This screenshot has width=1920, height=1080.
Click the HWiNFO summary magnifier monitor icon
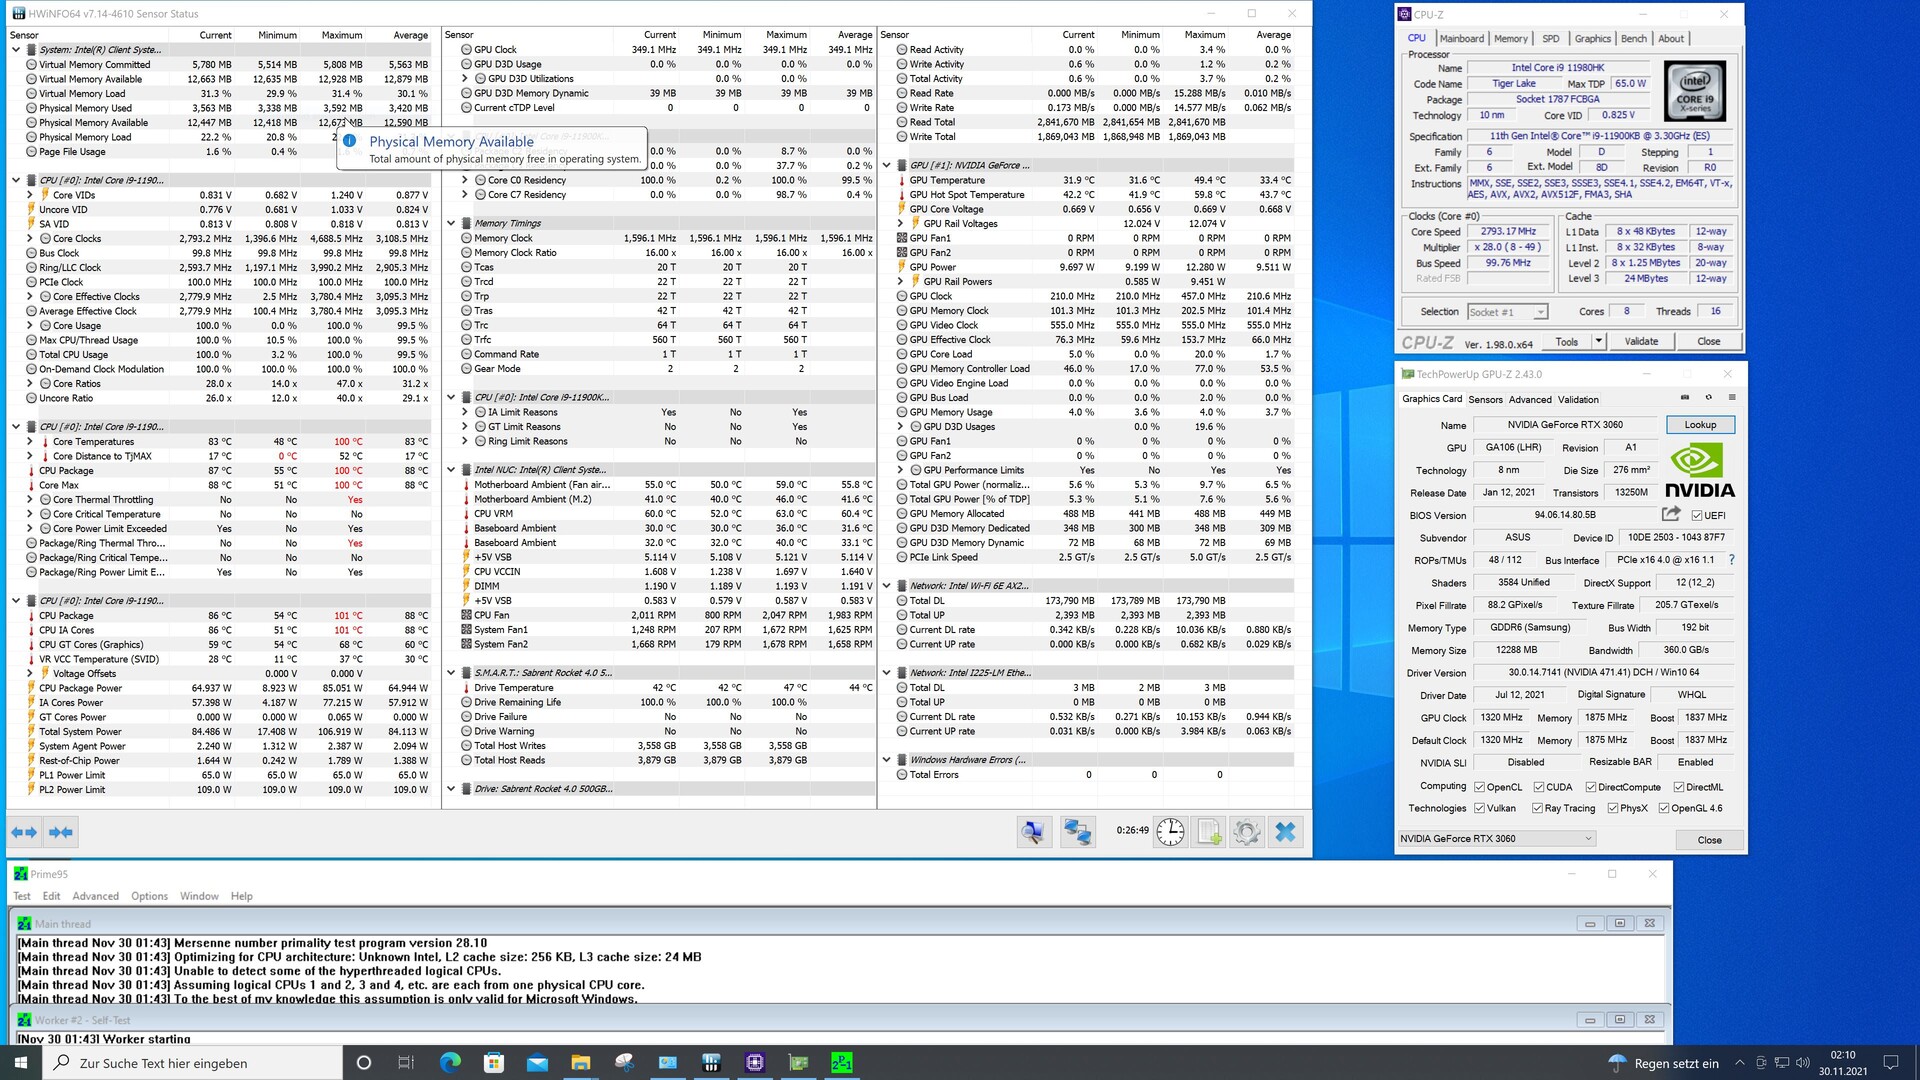coord(1034,832)
